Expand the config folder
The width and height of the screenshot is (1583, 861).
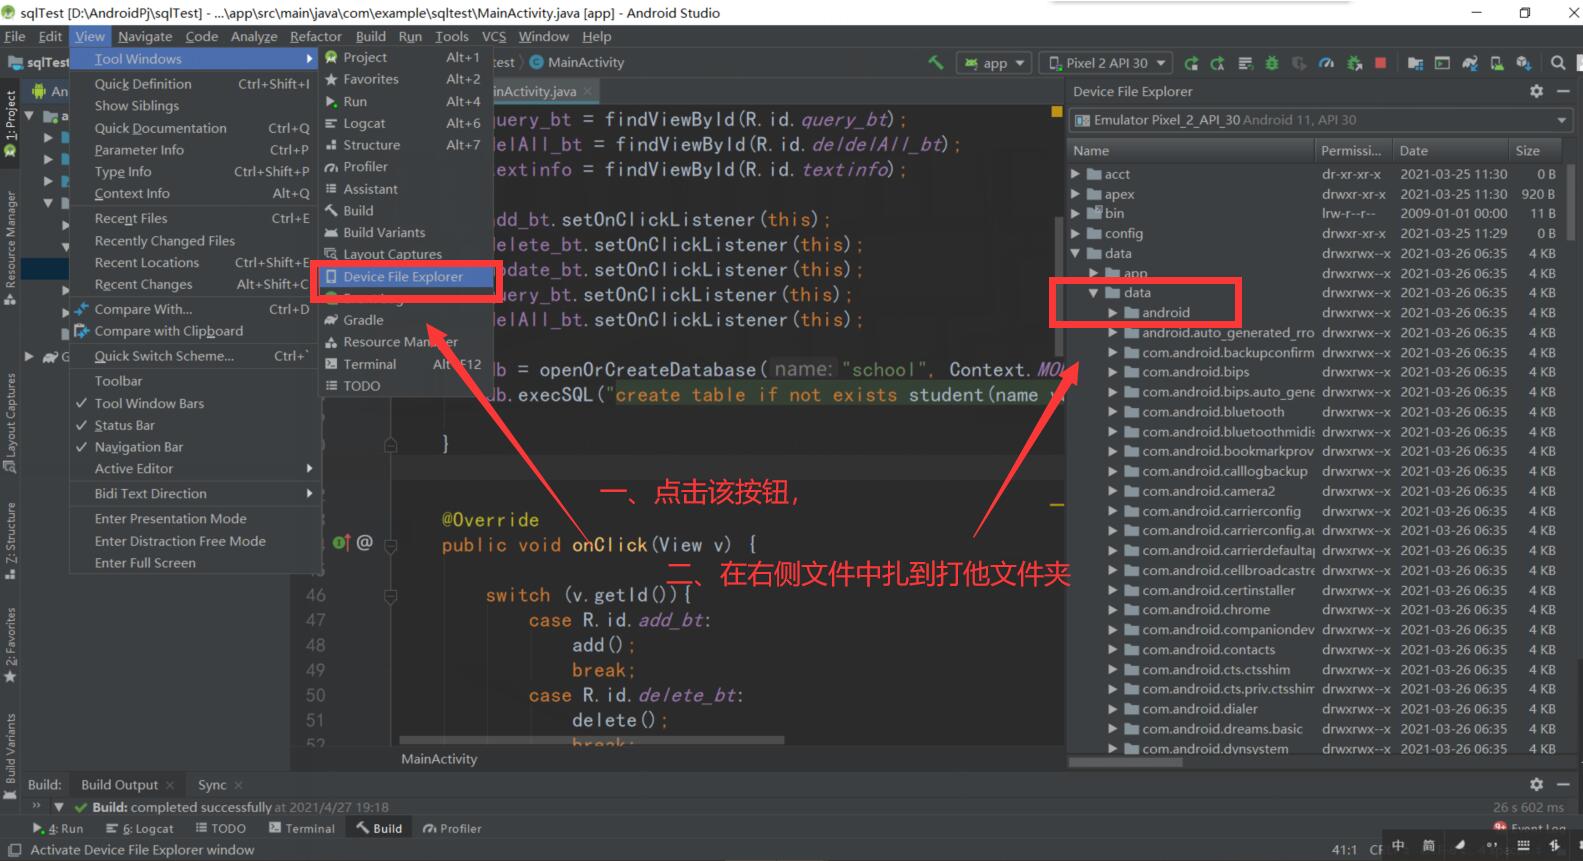(x=1076, y=233)
